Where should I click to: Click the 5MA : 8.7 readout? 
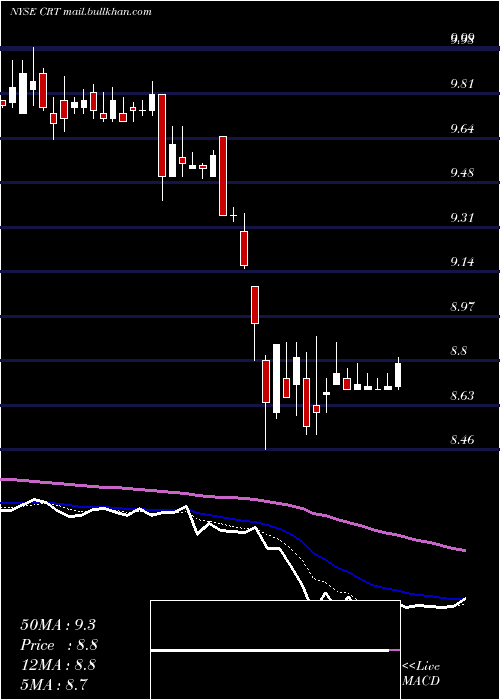pos(54,684)
